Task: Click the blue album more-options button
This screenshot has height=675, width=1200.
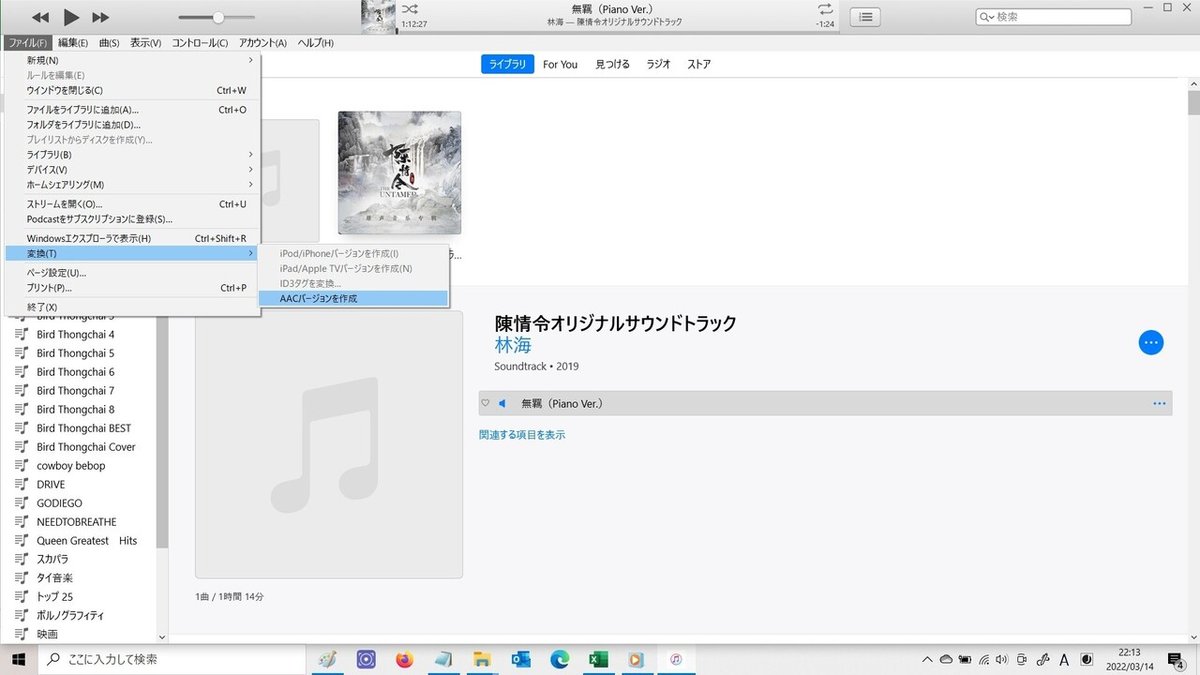Action: pos(1151,342)
